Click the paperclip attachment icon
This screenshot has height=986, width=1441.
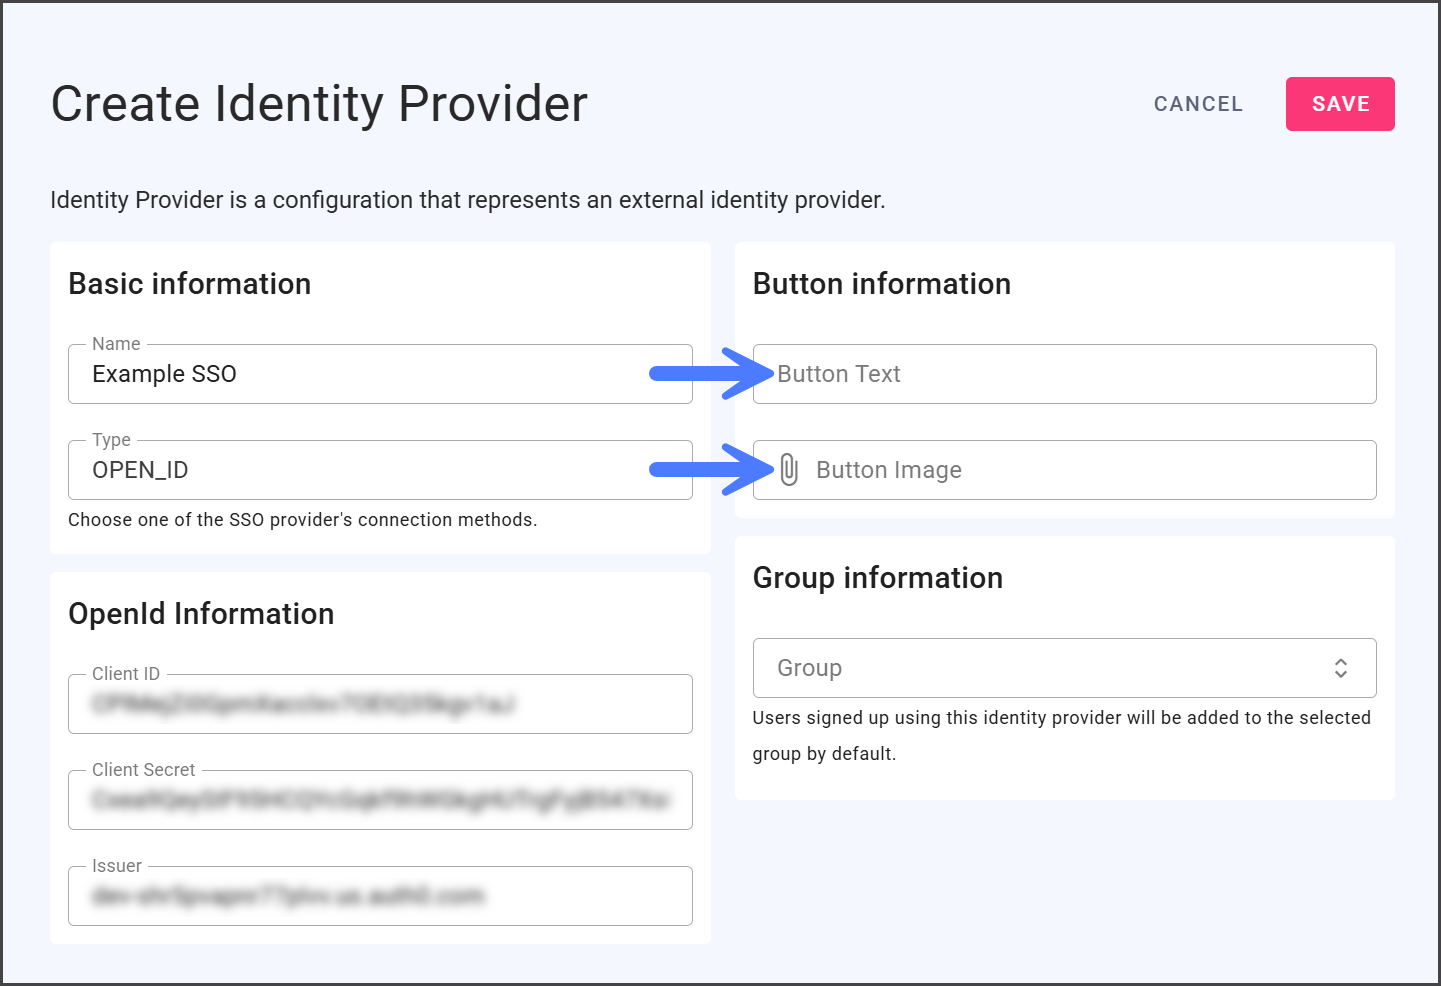click(x=789, y=470)
